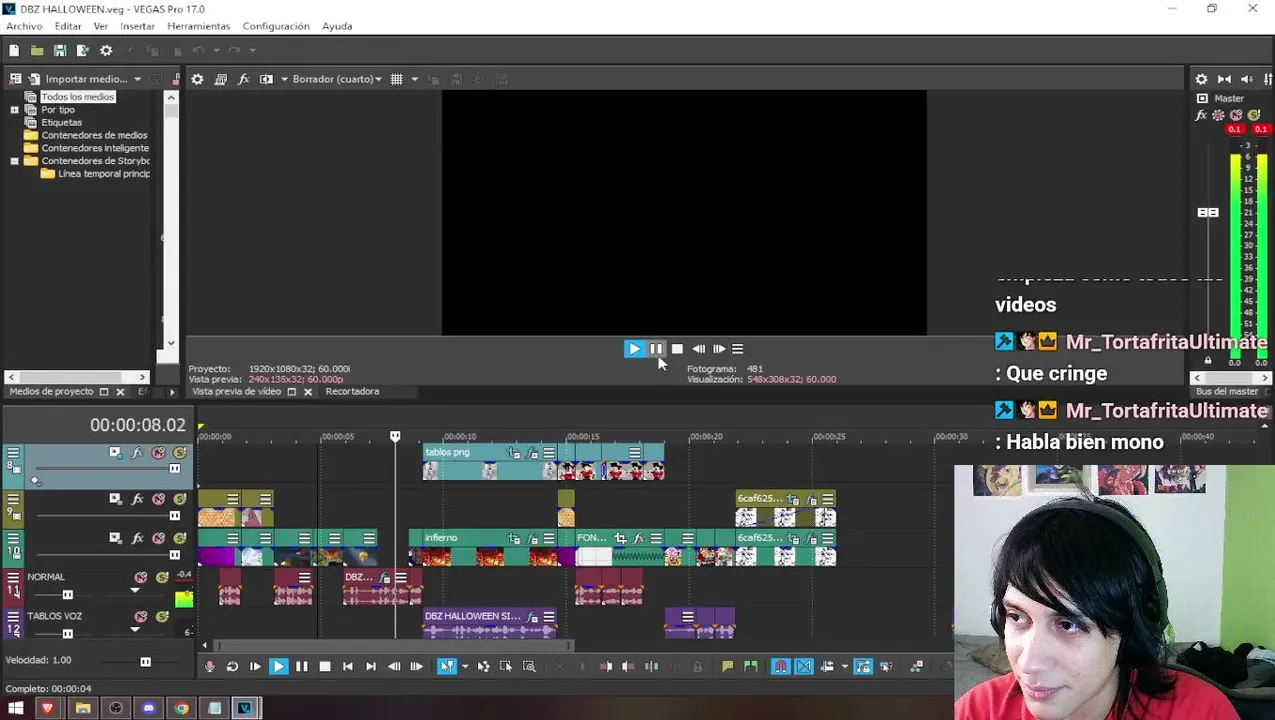Solo track 10 video track

click(179, 538)
